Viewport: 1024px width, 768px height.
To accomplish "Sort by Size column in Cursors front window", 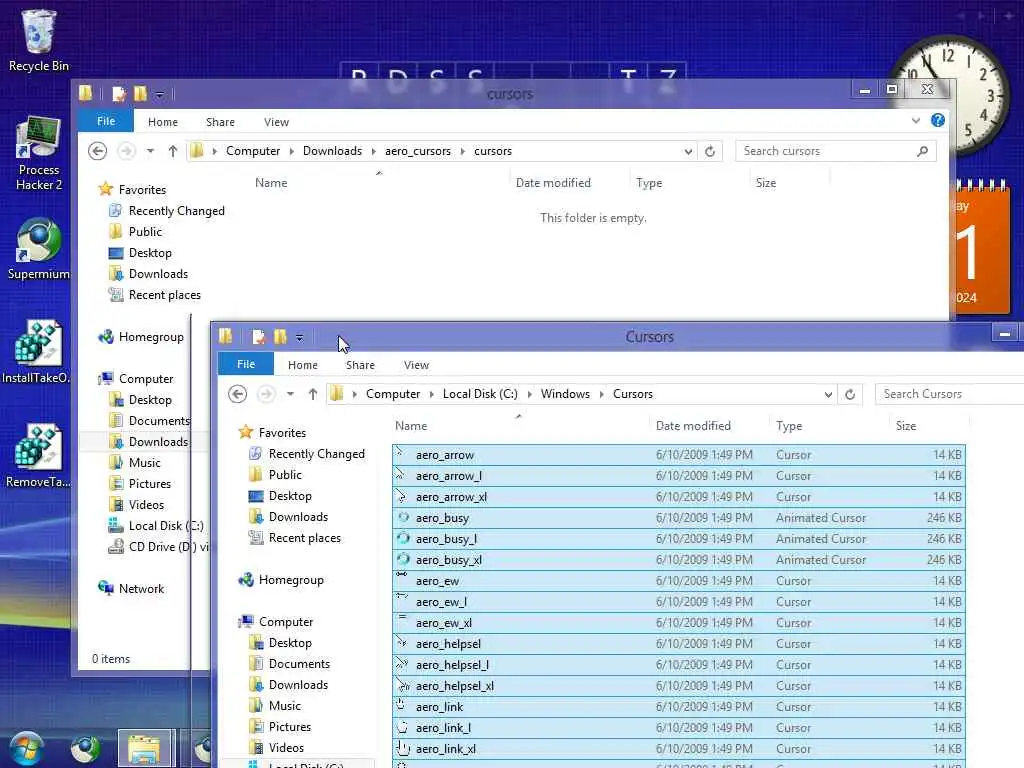I will pyautogui.click(x=906, y=426).
